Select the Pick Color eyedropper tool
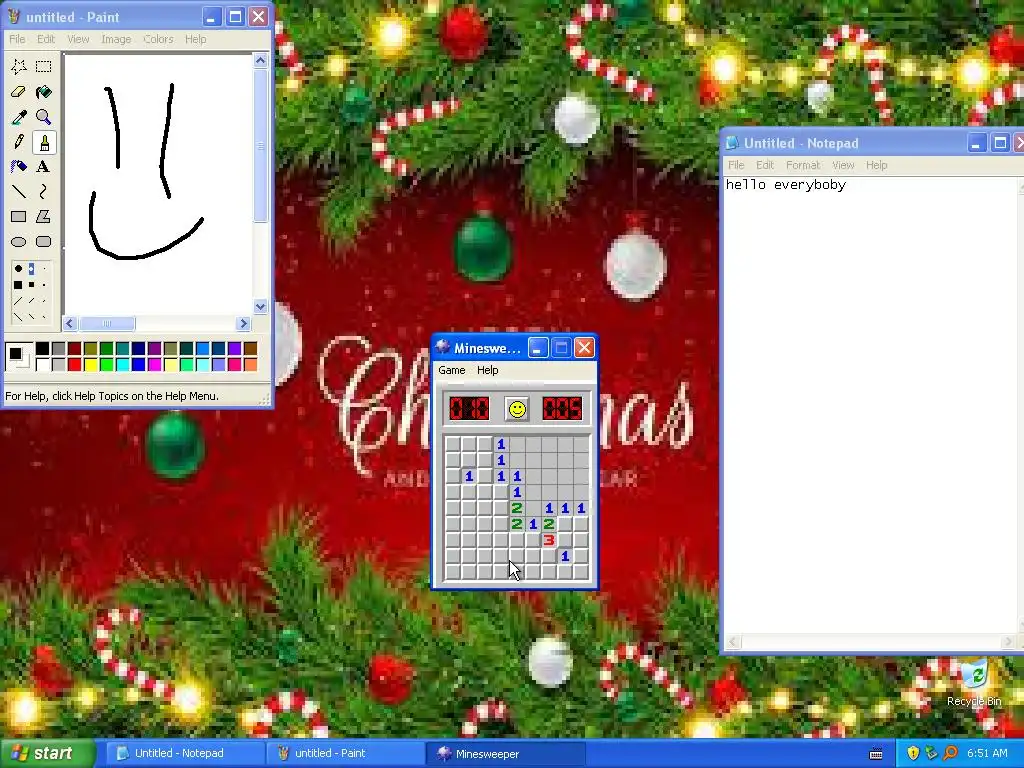The height and width of the screenshot is (768, 1024). coord(18,117)
